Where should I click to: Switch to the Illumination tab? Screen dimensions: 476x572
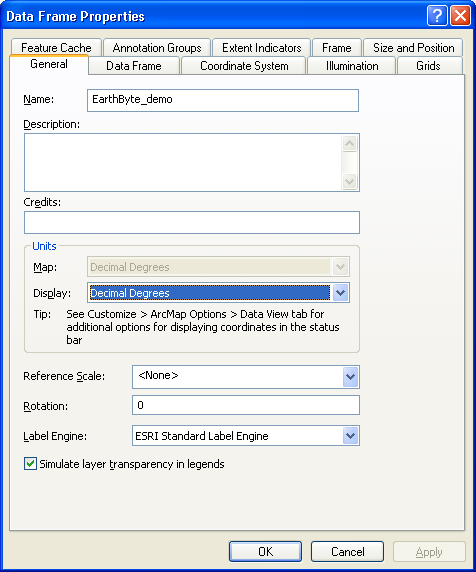352,66
